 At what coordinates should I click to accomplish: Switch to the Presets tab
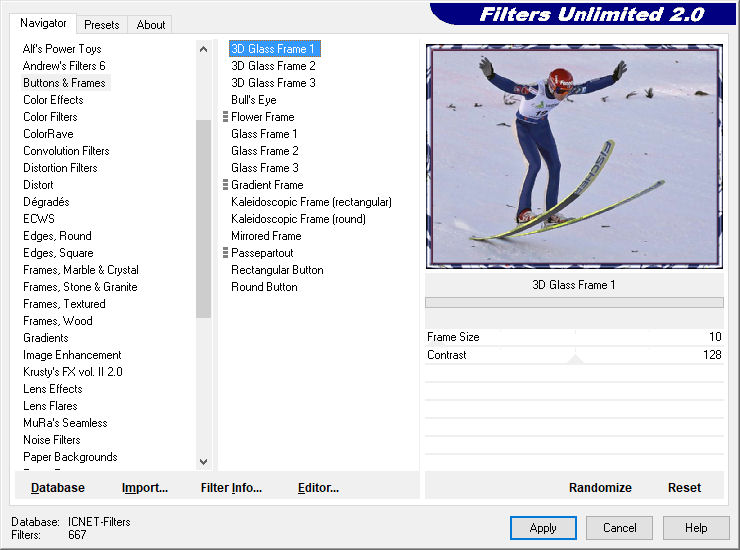[101, 25]
